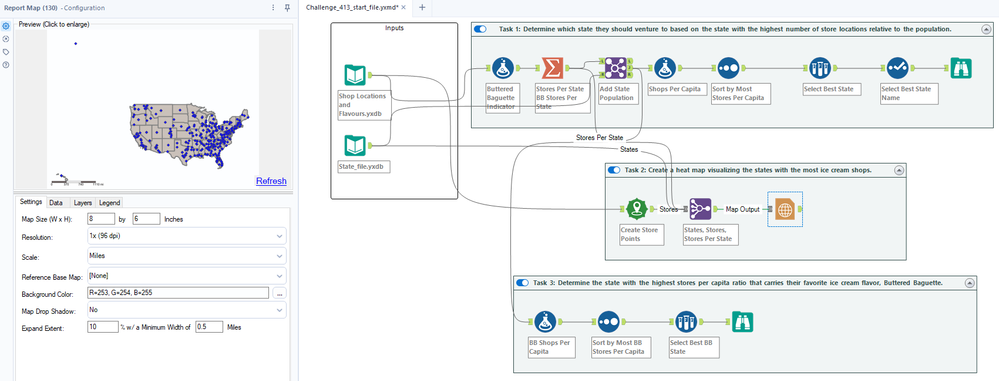Select the Add State Population join tool

615,68
